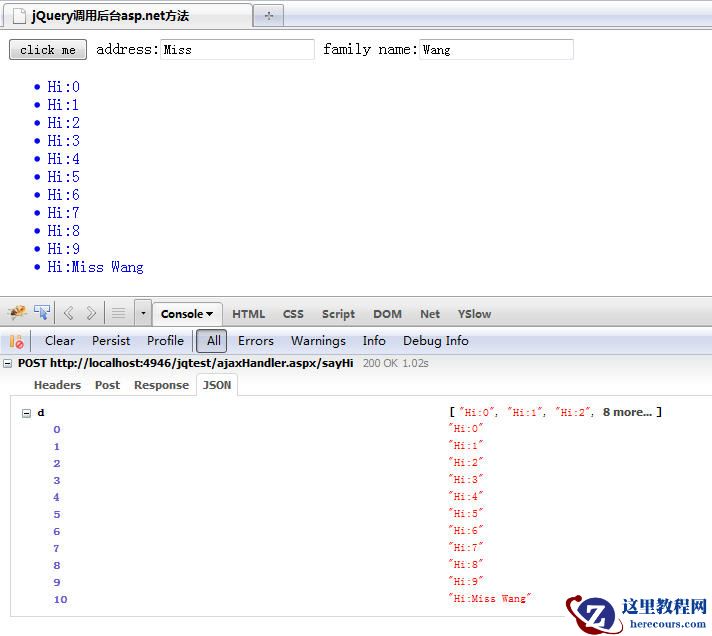Show the request Response tab
712x636 pixels.
[161, 385]
